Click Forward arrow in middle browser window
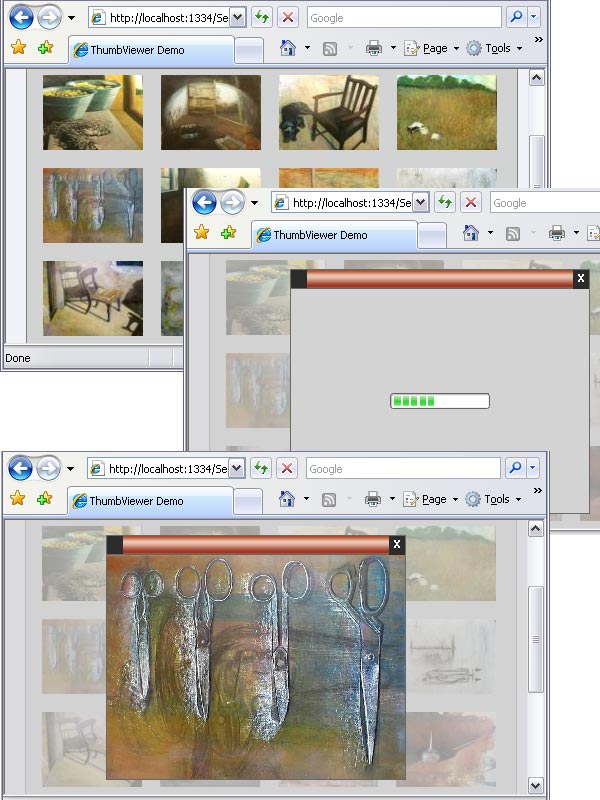 [x=232, y=203]
